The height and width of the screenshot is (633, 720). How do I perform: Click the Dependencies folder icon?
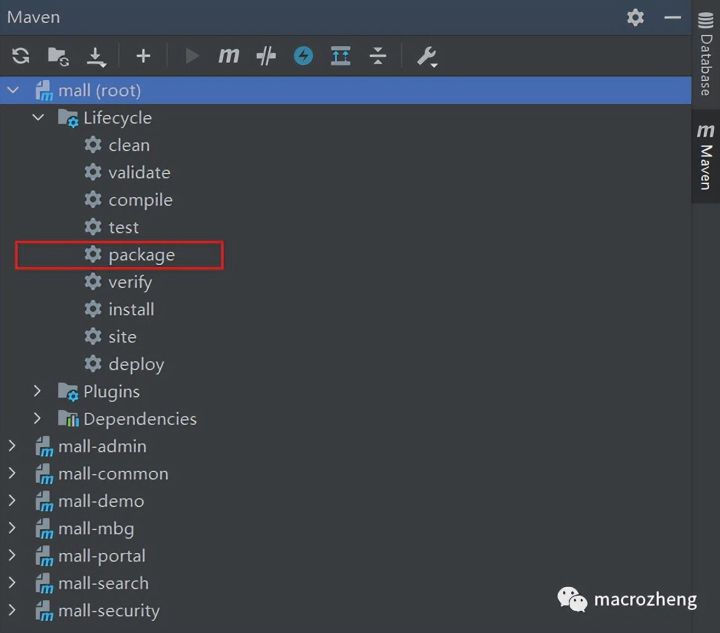pos(68,419)
